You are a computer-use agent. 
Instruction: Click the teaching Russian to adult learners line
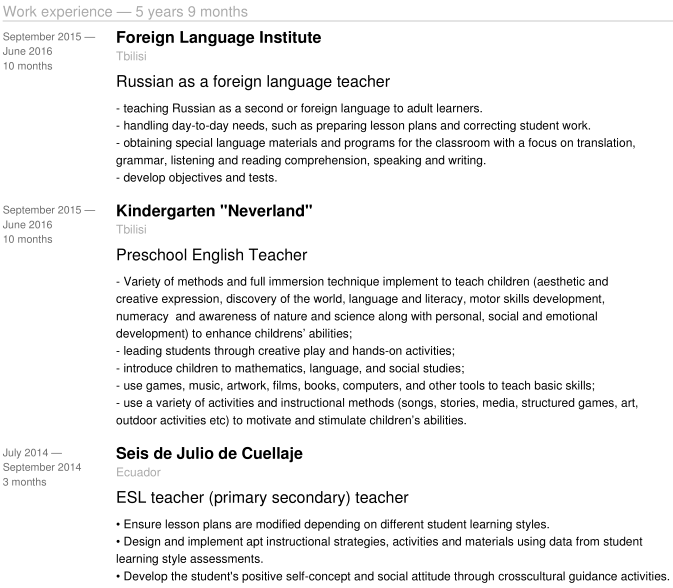(299, 108)
